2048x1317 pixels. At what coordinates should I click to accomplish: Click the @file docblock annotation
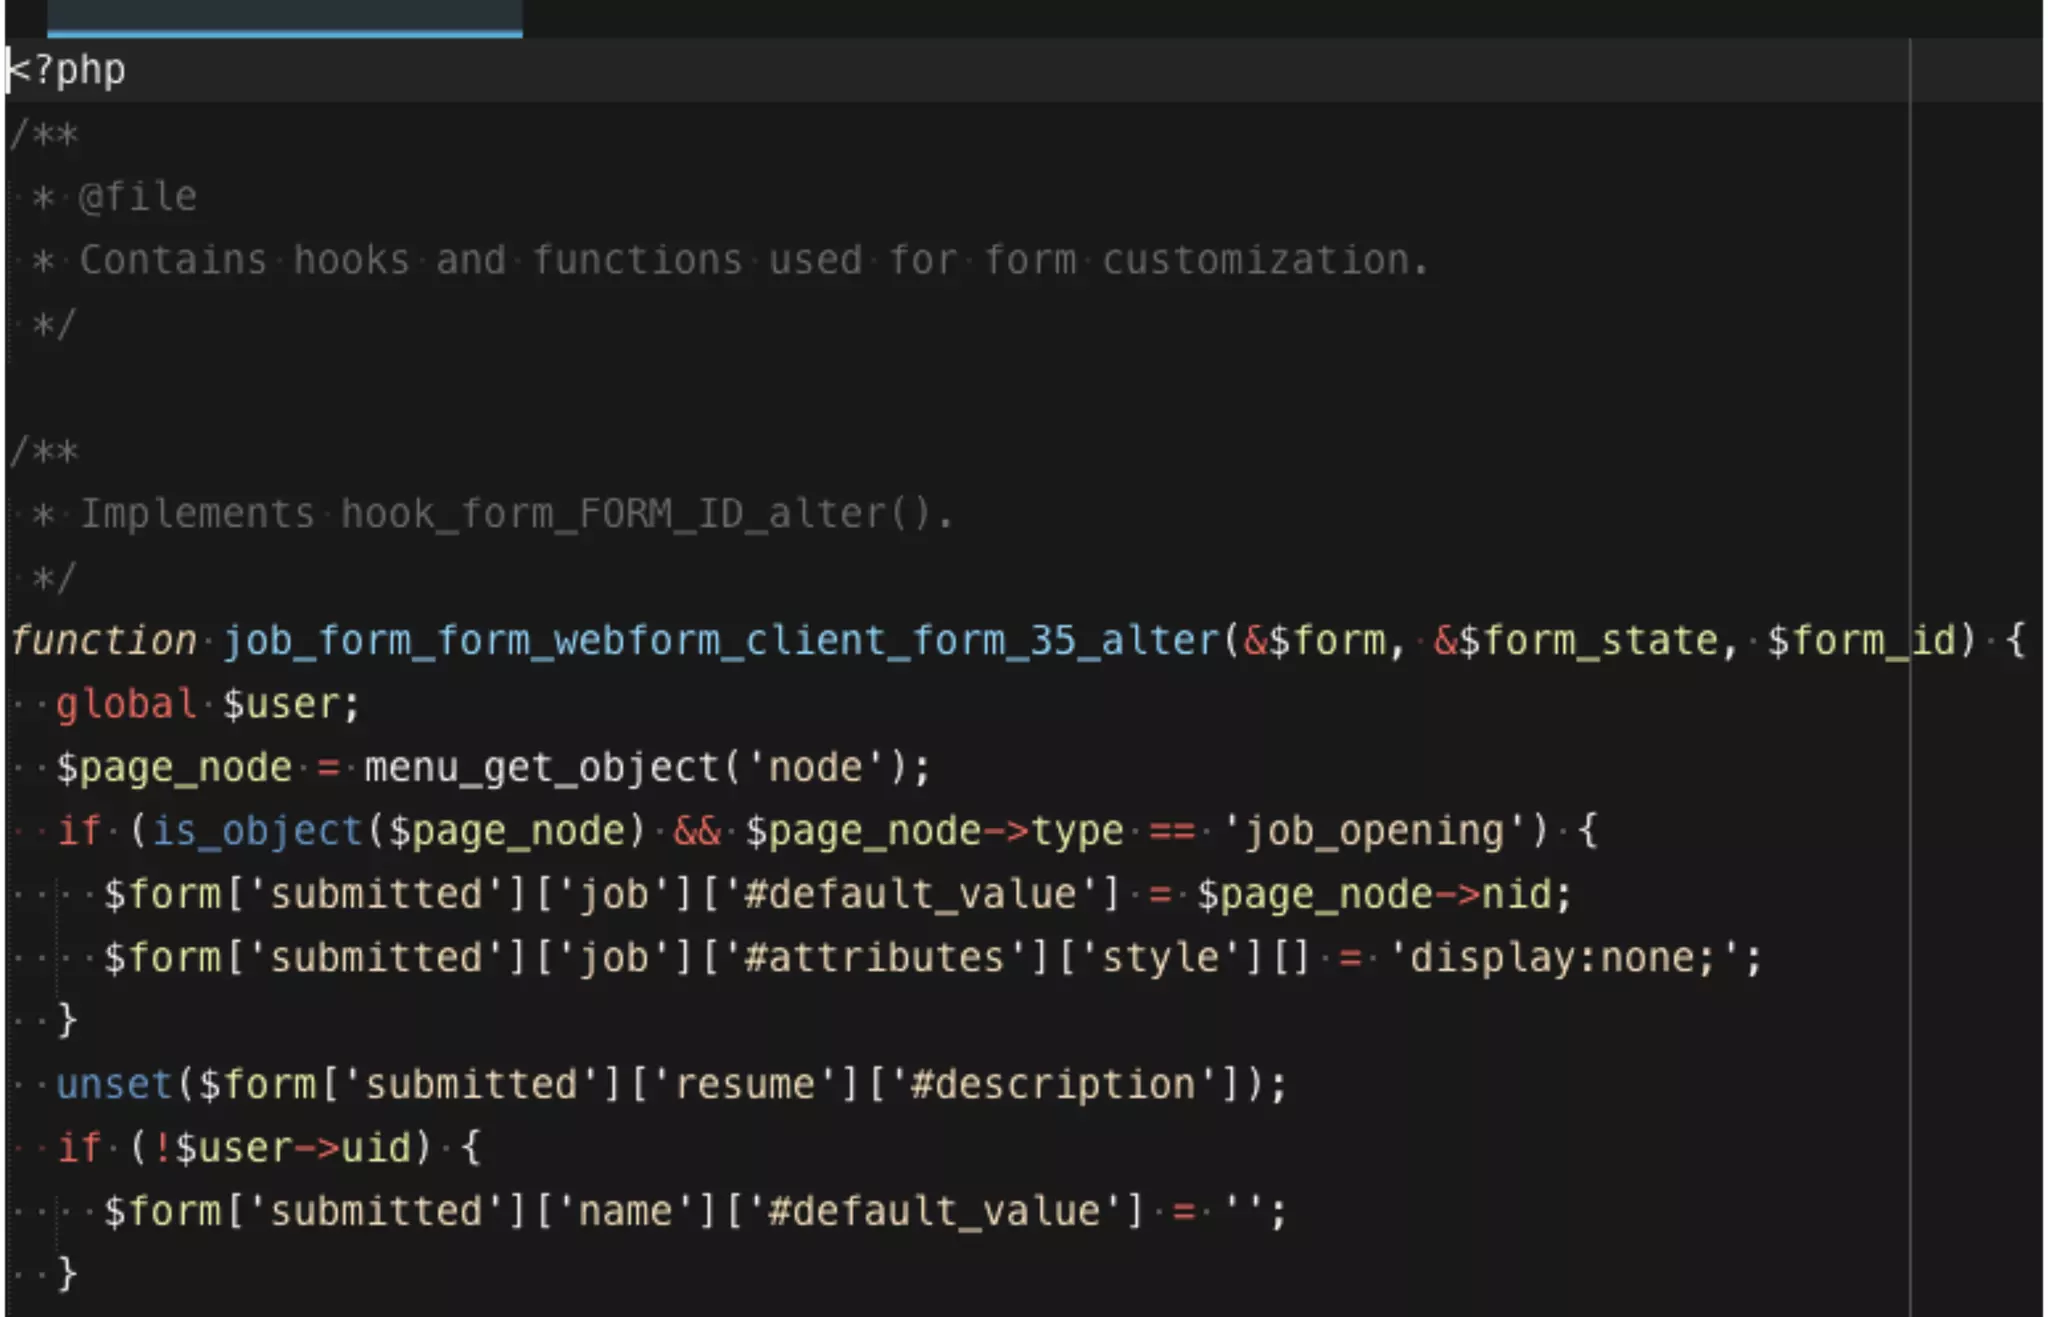(x=138, y=197)
